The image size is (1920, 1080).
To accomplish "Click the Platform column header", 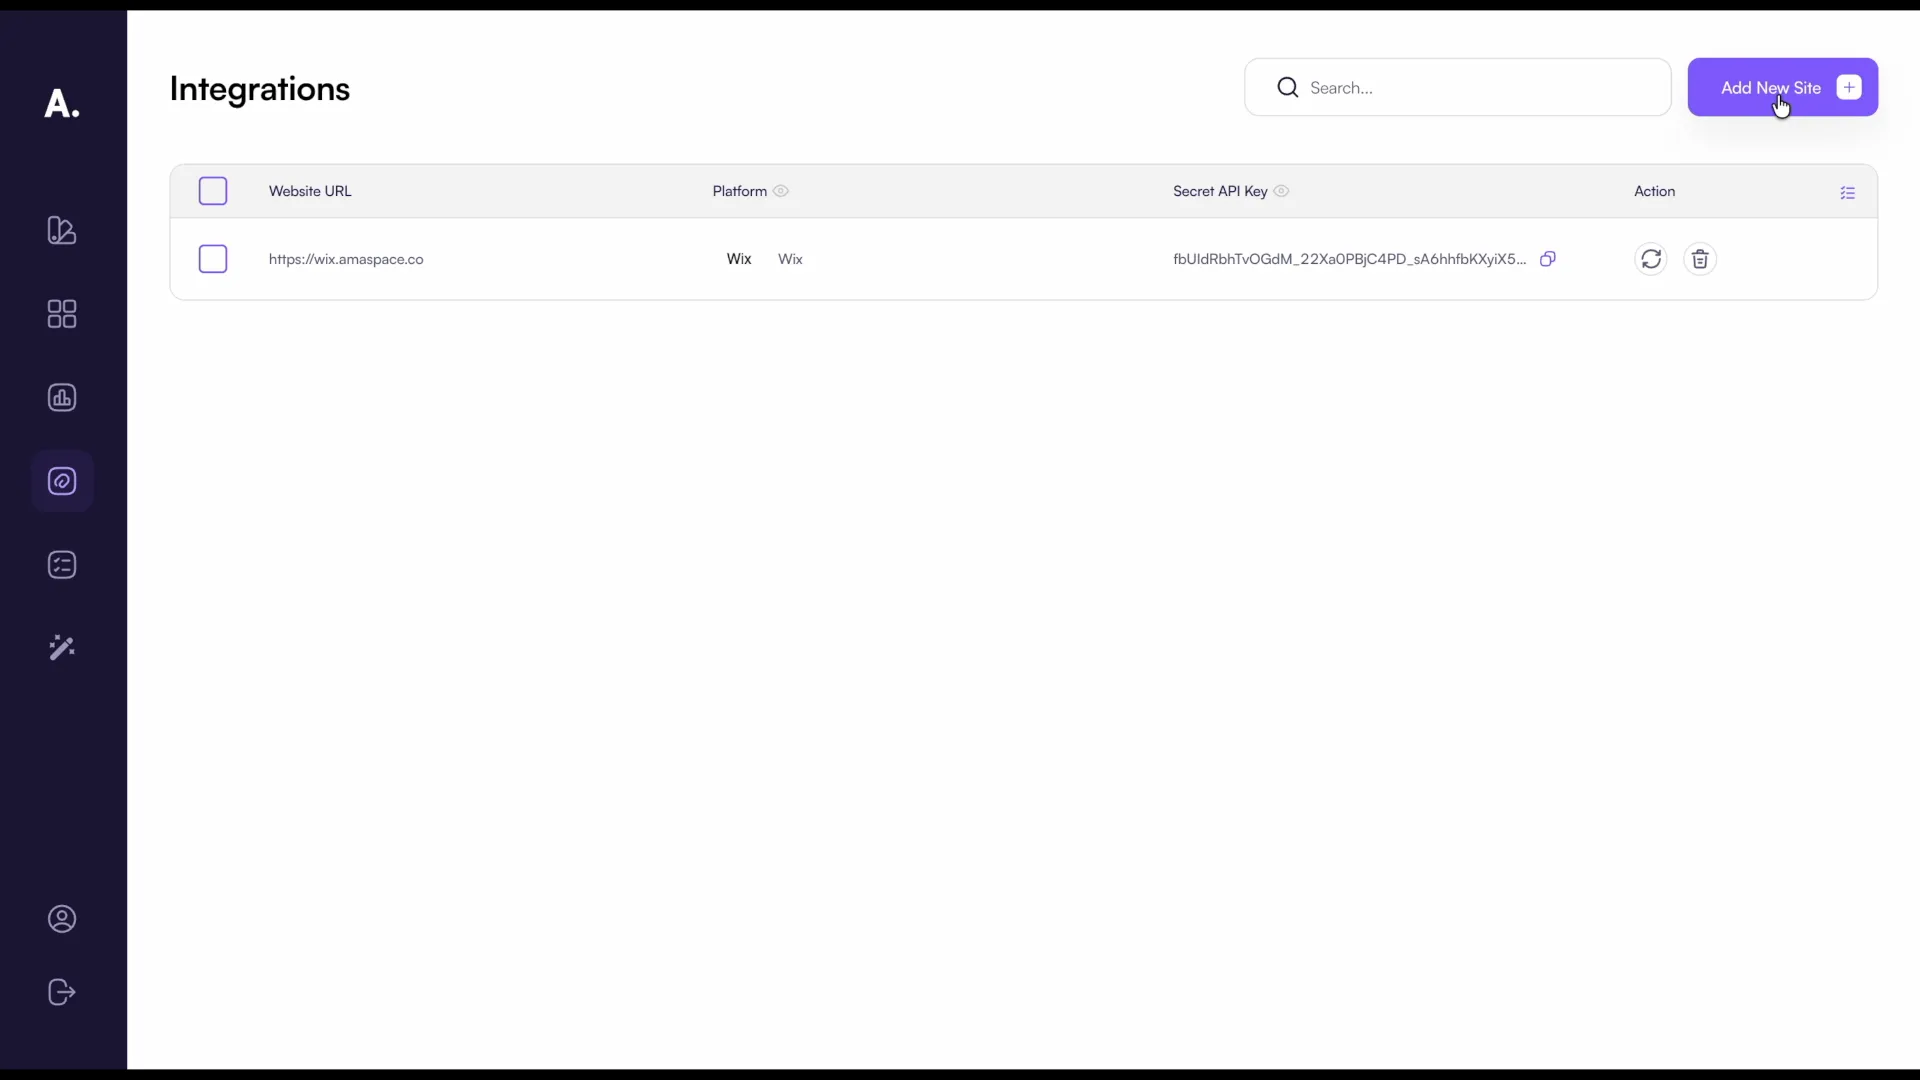I will (x=739, y=191).
